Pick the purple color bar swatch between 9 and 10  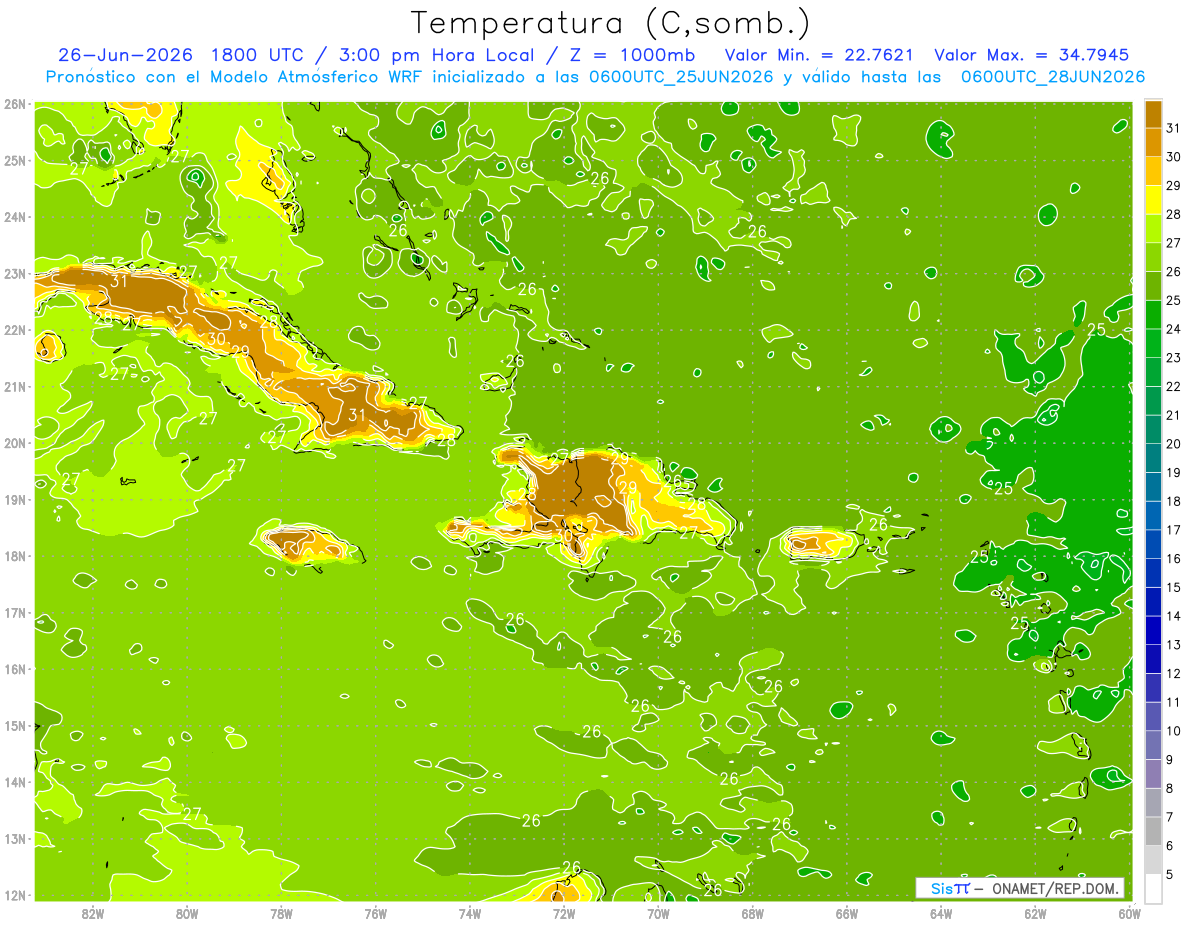(1154, 745)
